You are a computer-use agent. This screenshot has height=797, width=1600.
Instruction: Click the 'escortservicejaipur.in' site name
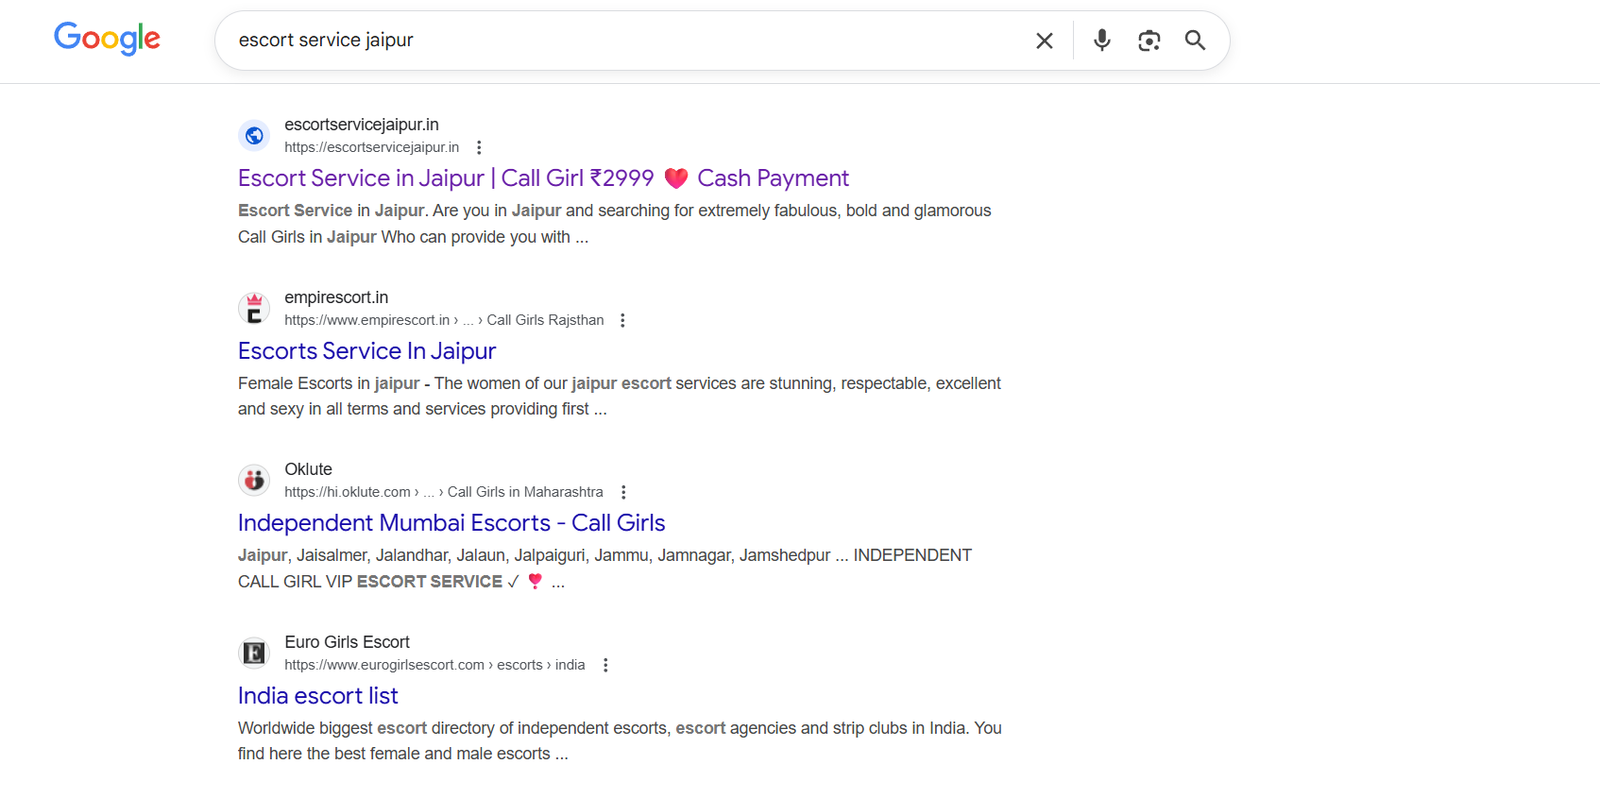[361, 125]
